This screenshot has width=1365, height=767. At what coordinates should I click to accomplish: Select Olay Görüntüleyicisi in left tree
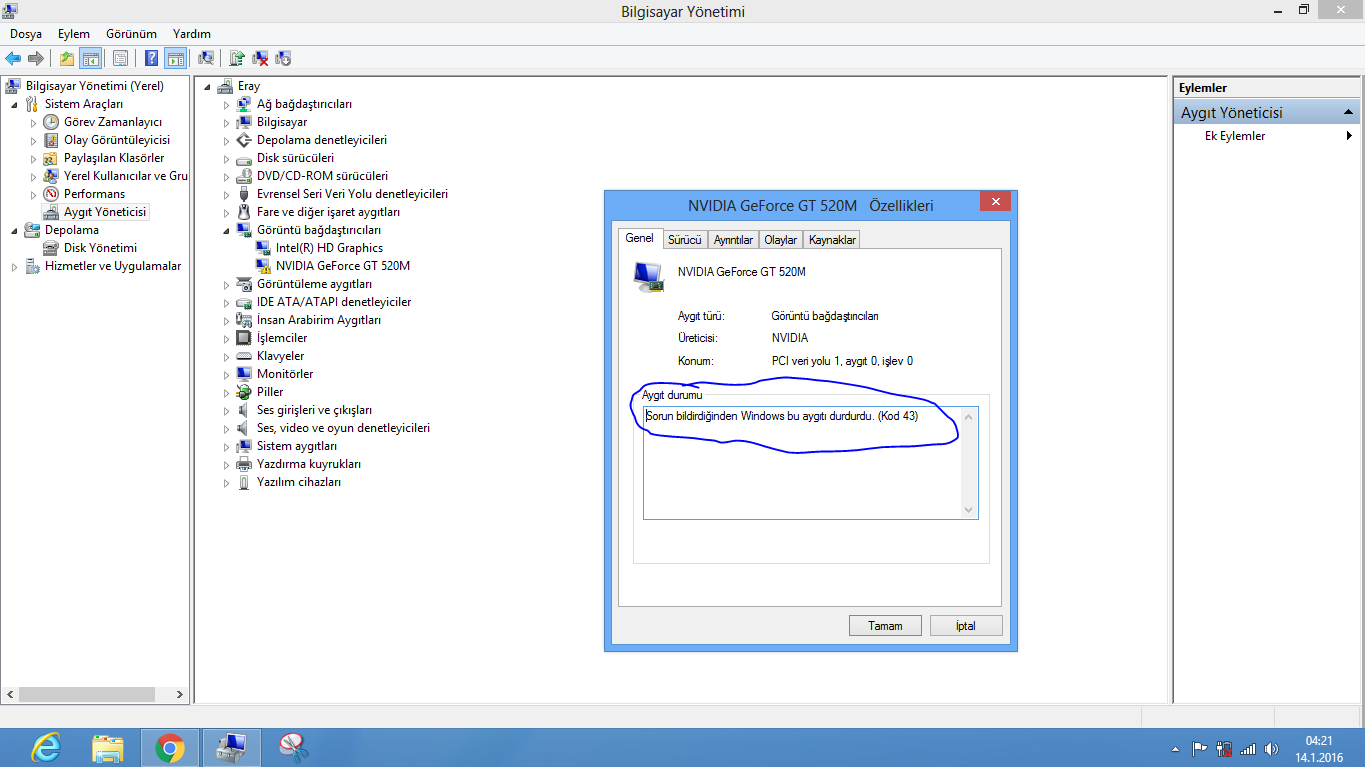(x=117, y=140)
